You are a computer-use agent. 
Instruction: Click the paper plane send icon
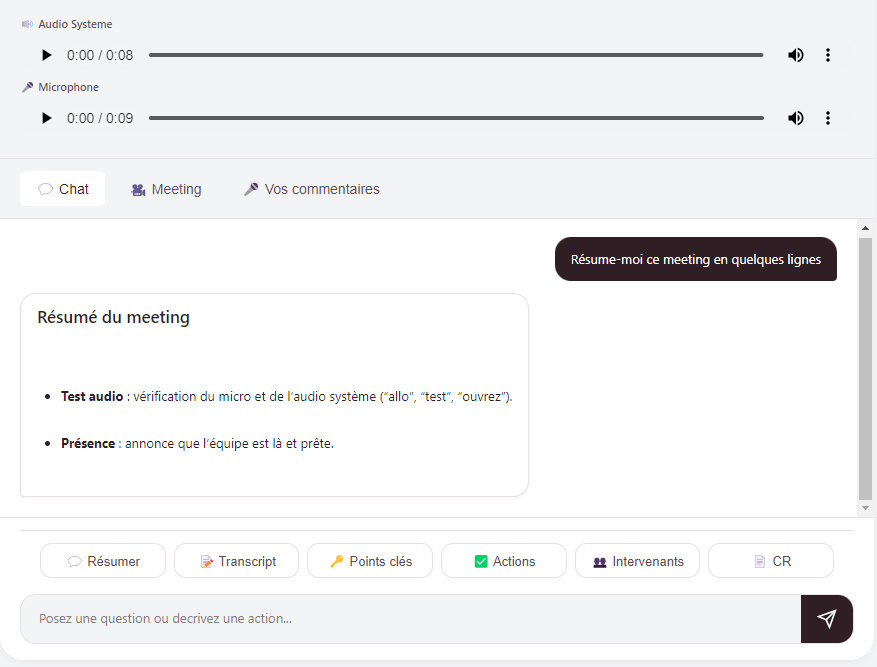click(826, 618)
